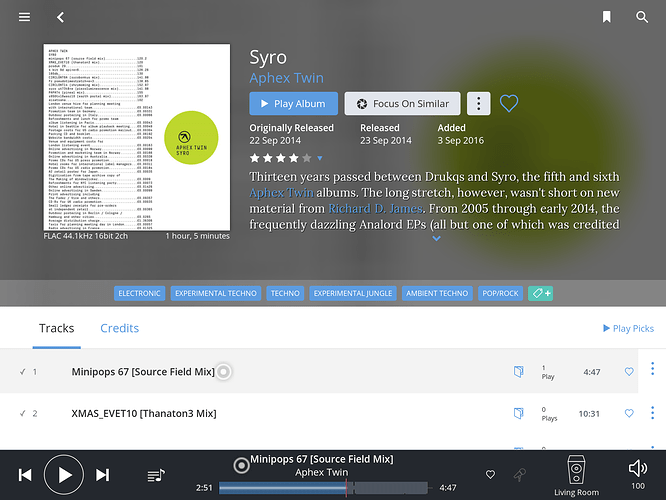Click now-playing indicator beside Minipops 67 track
The height and width of the screenshot is (500, 666).
point(223,372)
